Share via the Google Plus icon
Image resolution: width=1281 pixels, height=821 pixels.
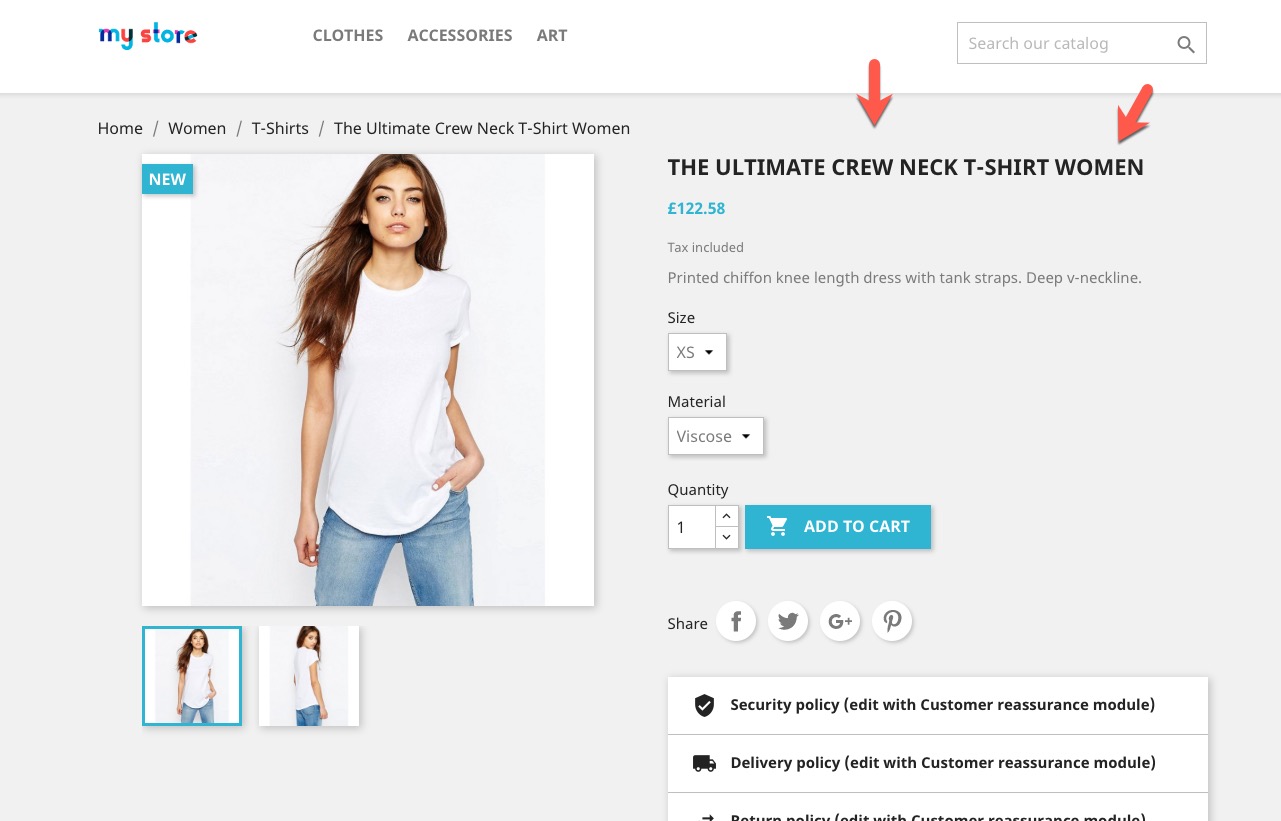[x=840, y=622]
